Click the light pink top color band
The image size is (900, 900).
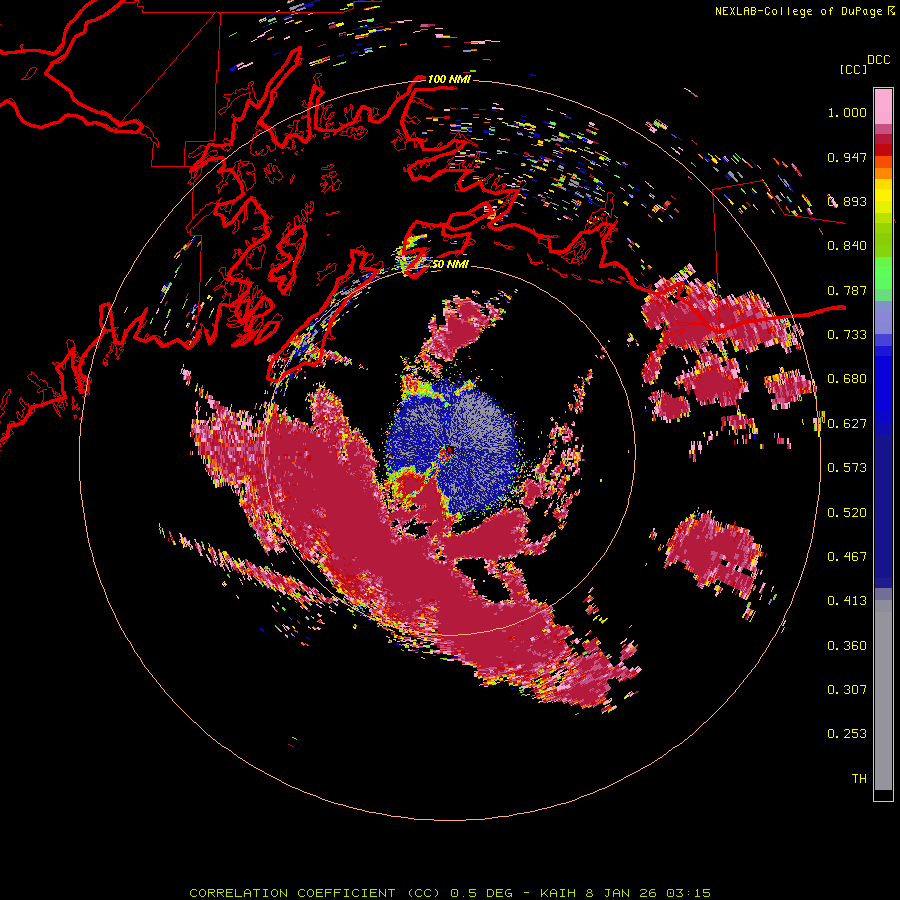click(x=883, y=106)
